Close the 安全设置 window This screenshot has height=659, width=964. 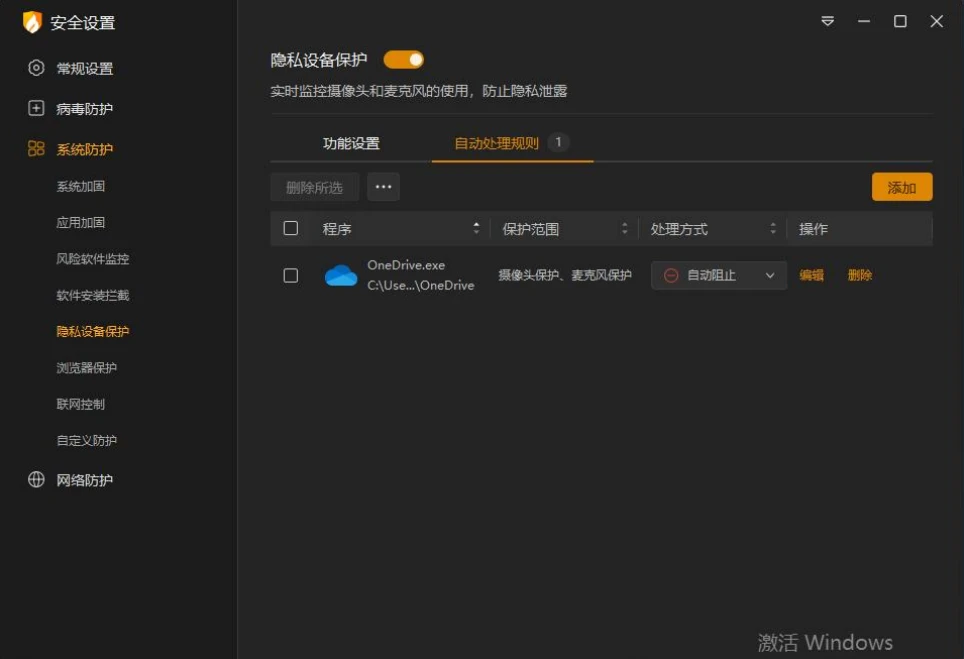point(936,22)
